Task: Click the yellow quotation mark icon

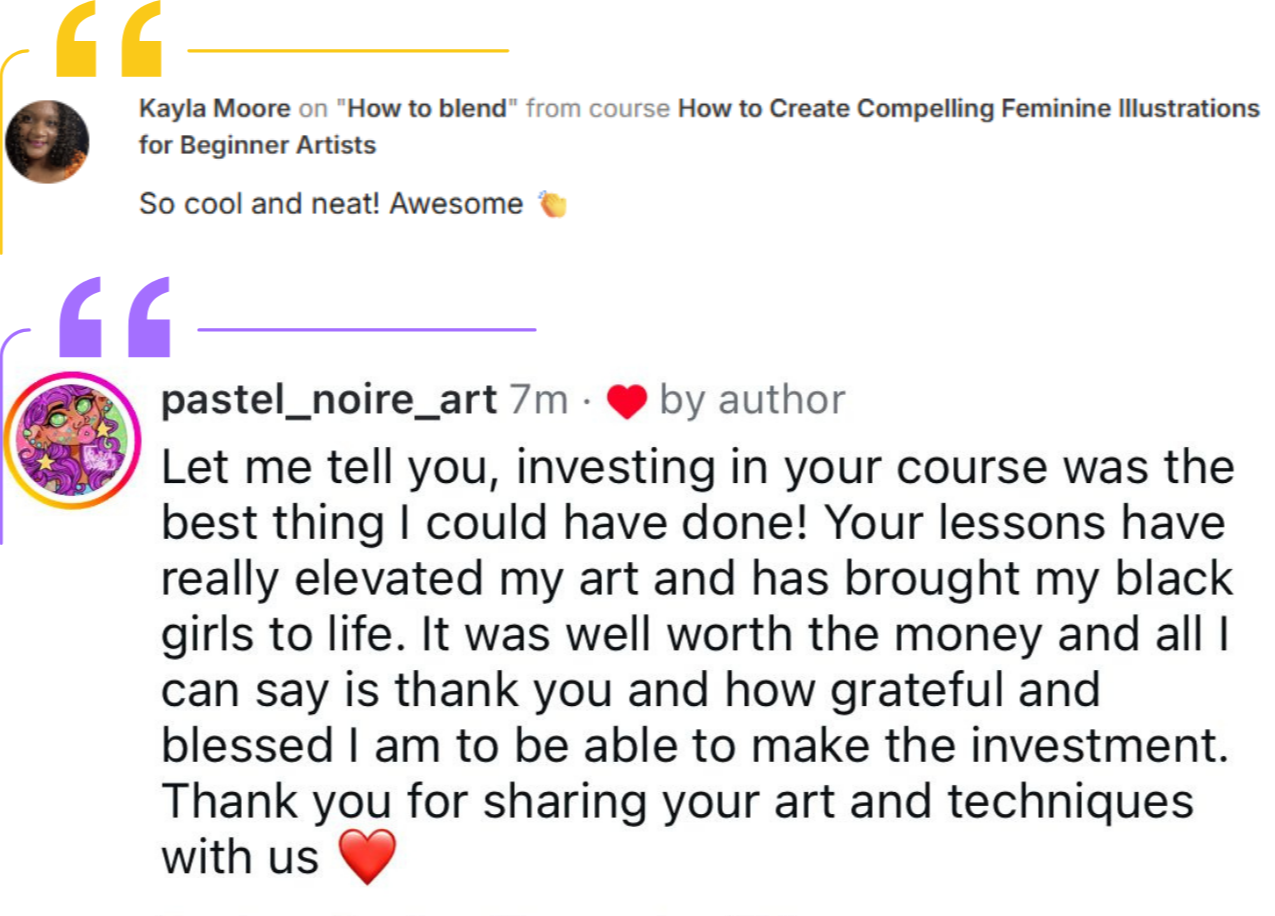Action: click(x=108, y=38)
